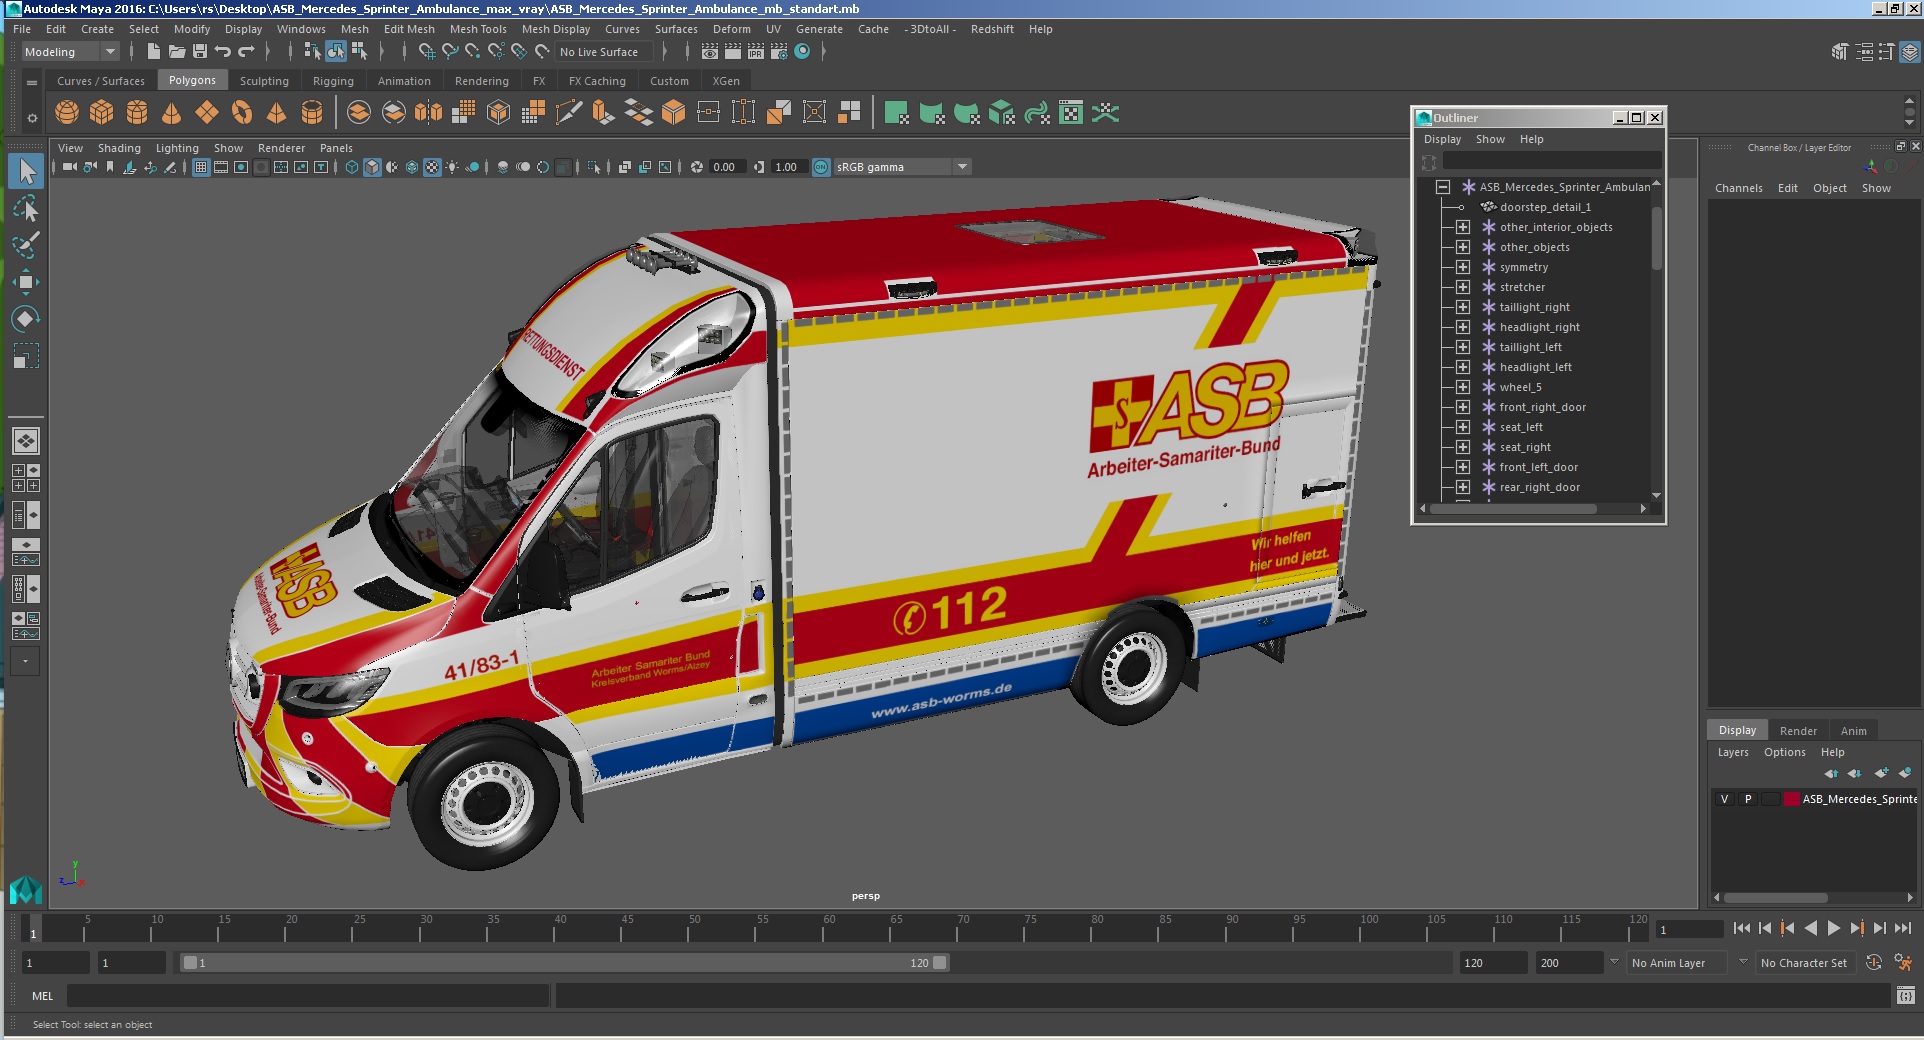This screenshot has width=1924, height=1040.
Task: Open Layers menu in Layer Editor
Action: click(x=1733, y=752)
